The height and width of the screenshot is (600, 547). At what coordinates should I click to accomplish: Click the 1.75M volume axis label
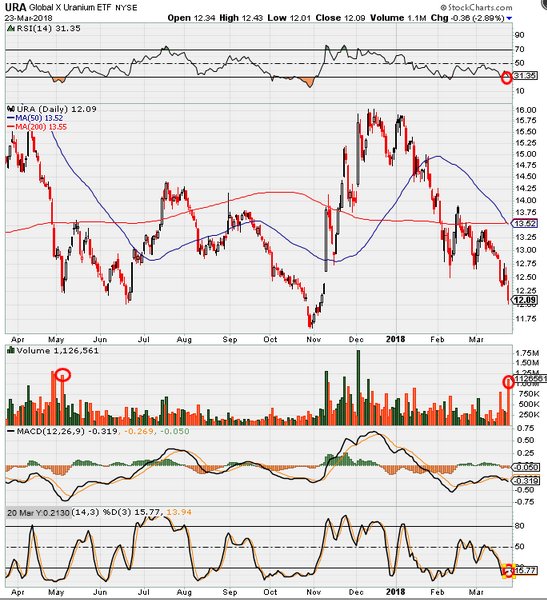[527, 353]
